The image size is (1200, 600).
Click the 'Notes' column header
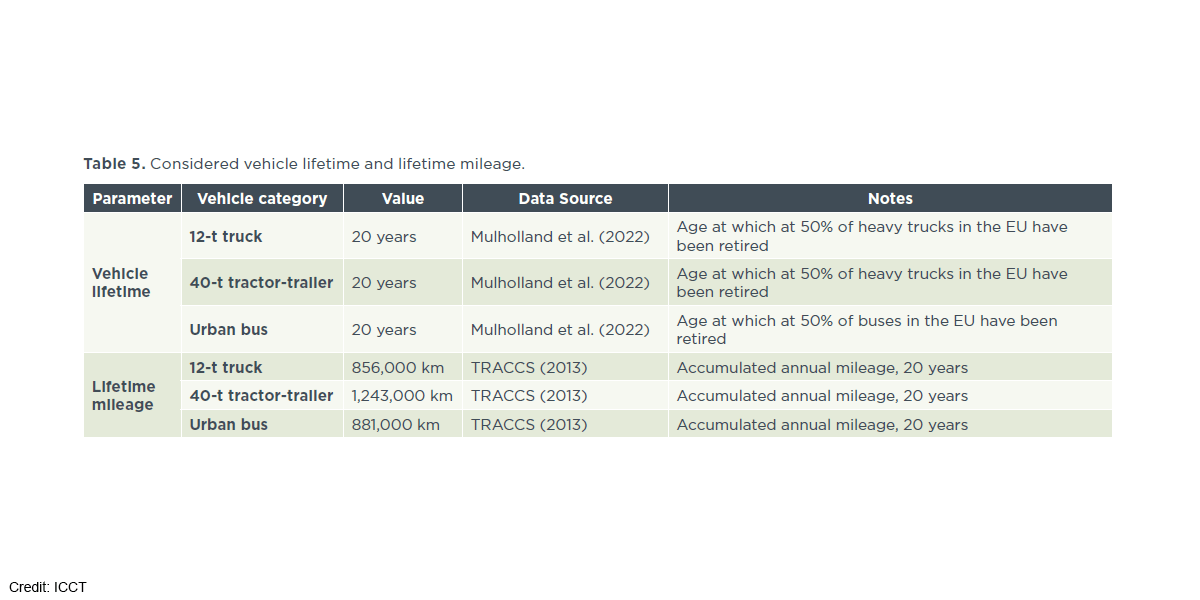pyautogui.click(x=890, y=198)
